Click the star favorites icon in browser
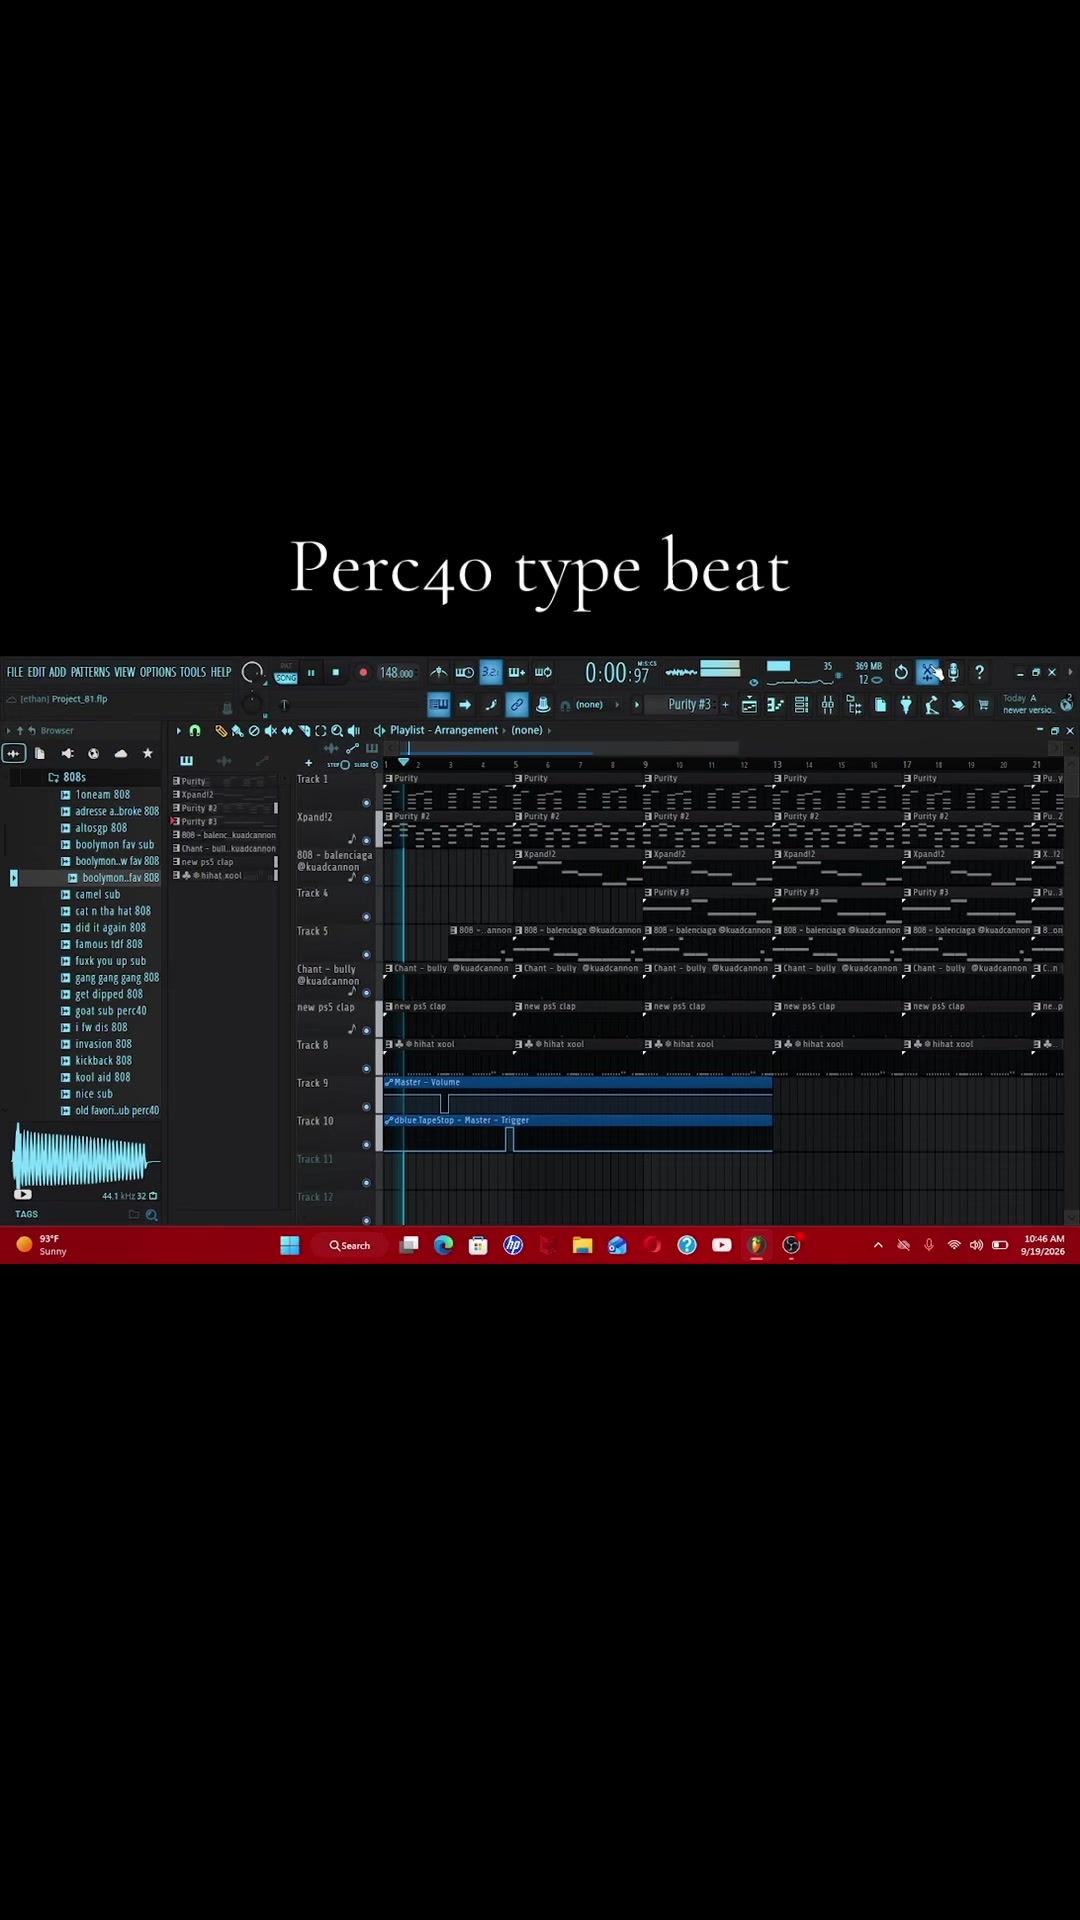1080x1920 pixels. 148,753
